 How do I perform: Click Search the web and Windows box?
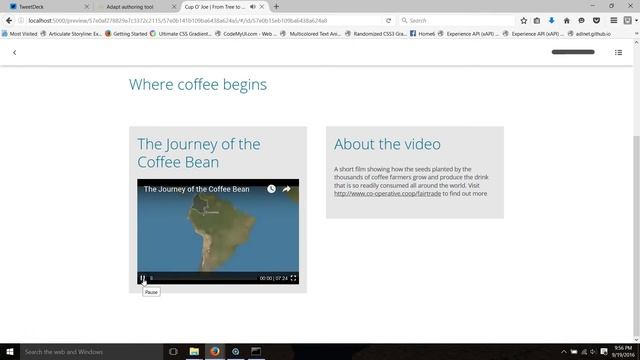click(x=91, y=351)
